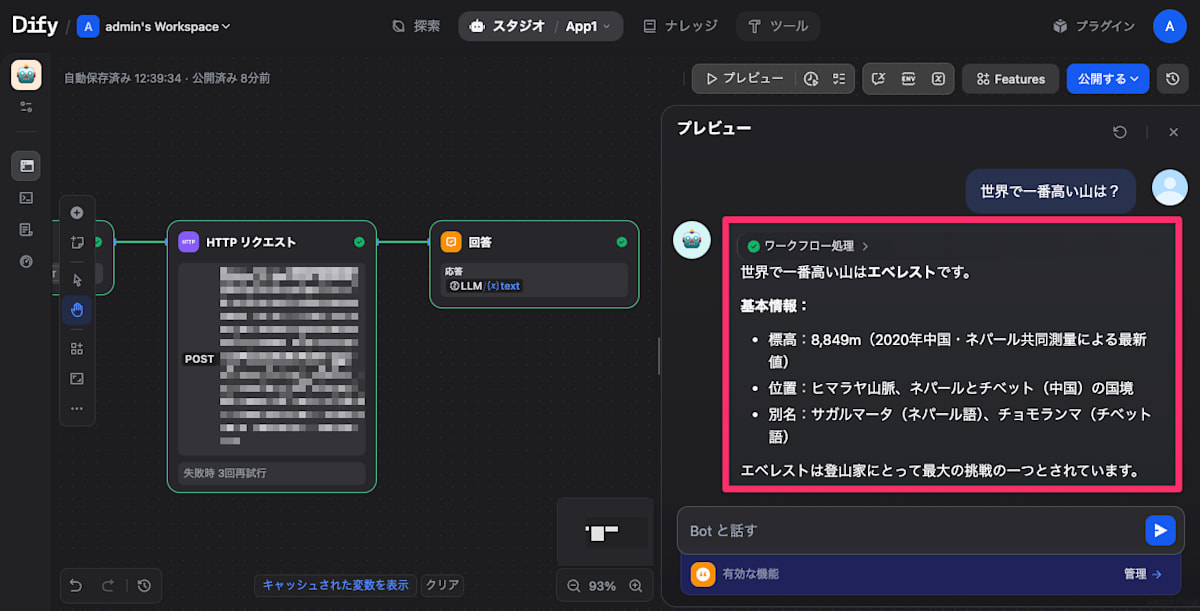Screen dimensions: 1200x611
Task: Click the クリア button
Action: (442, 586)
